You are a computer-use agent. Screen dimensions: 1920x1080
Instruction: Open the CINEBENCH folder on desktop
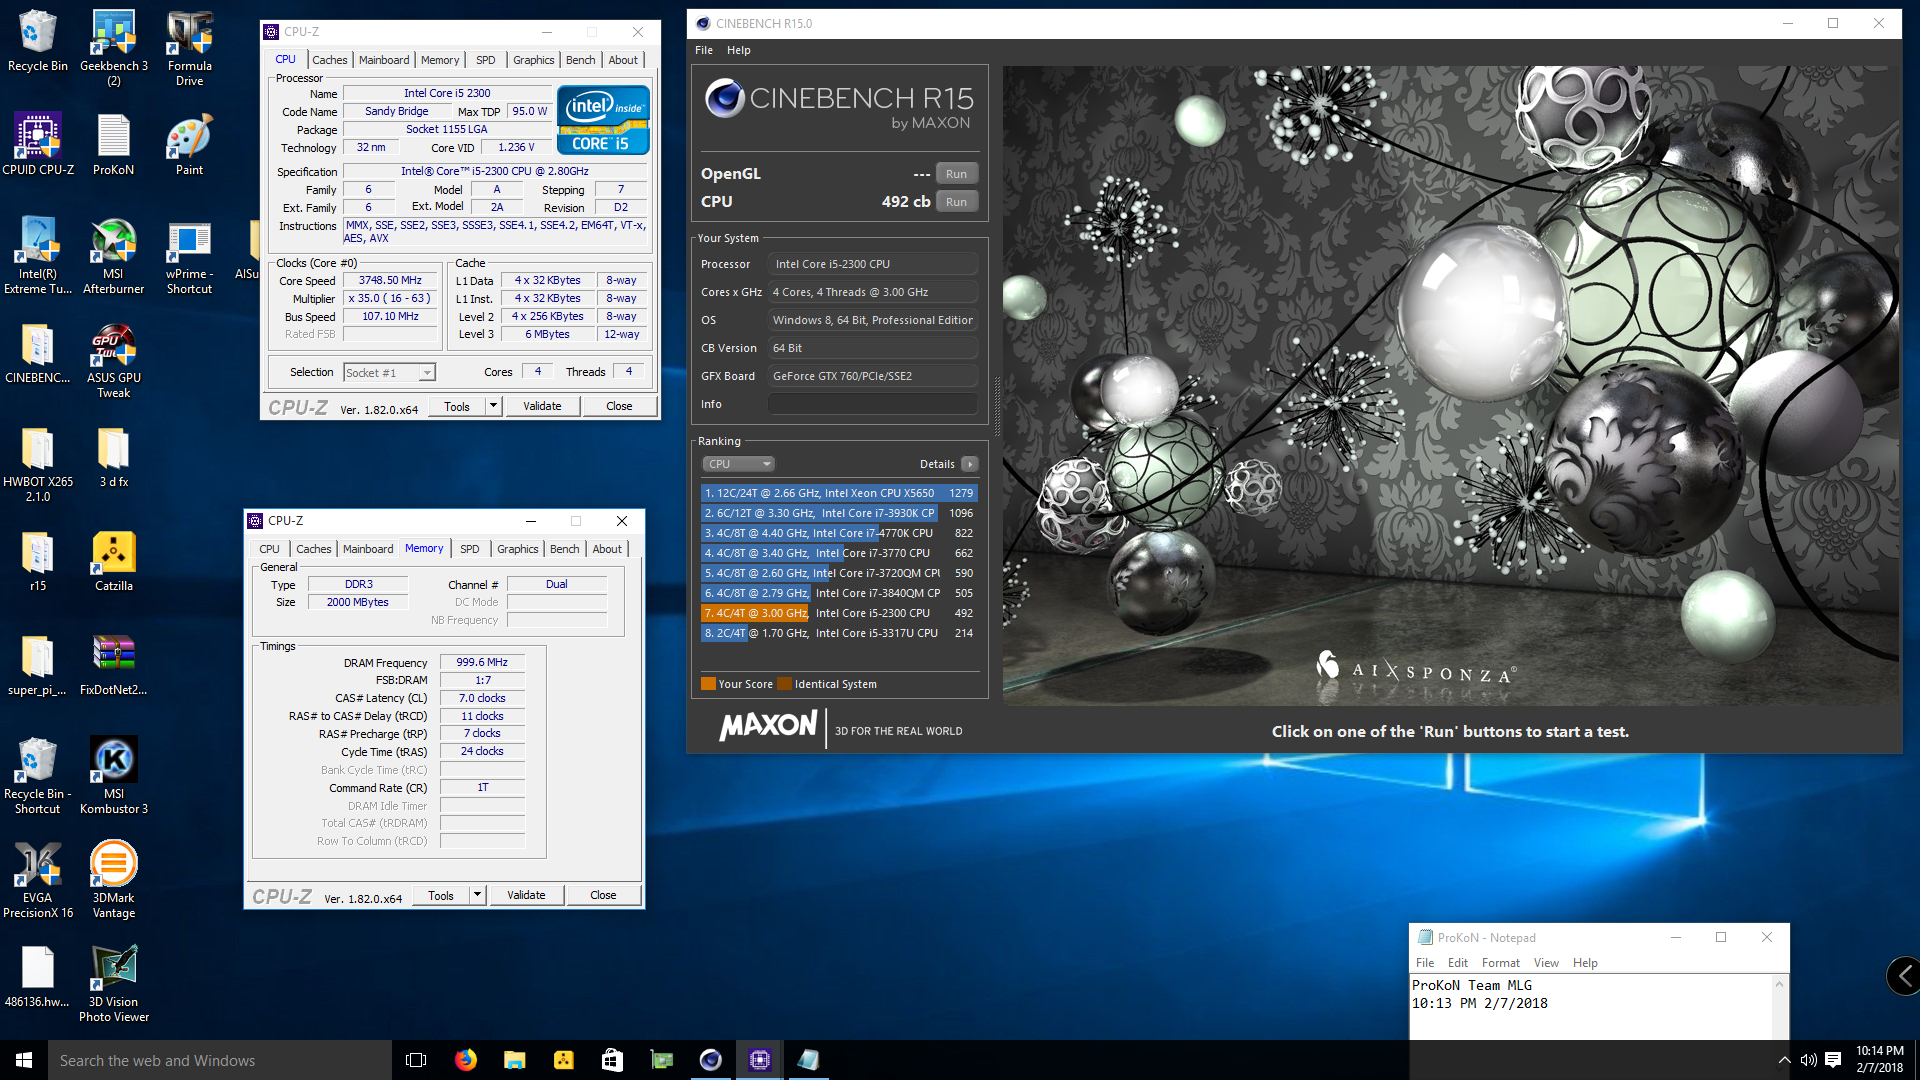(x=37, y=354)
